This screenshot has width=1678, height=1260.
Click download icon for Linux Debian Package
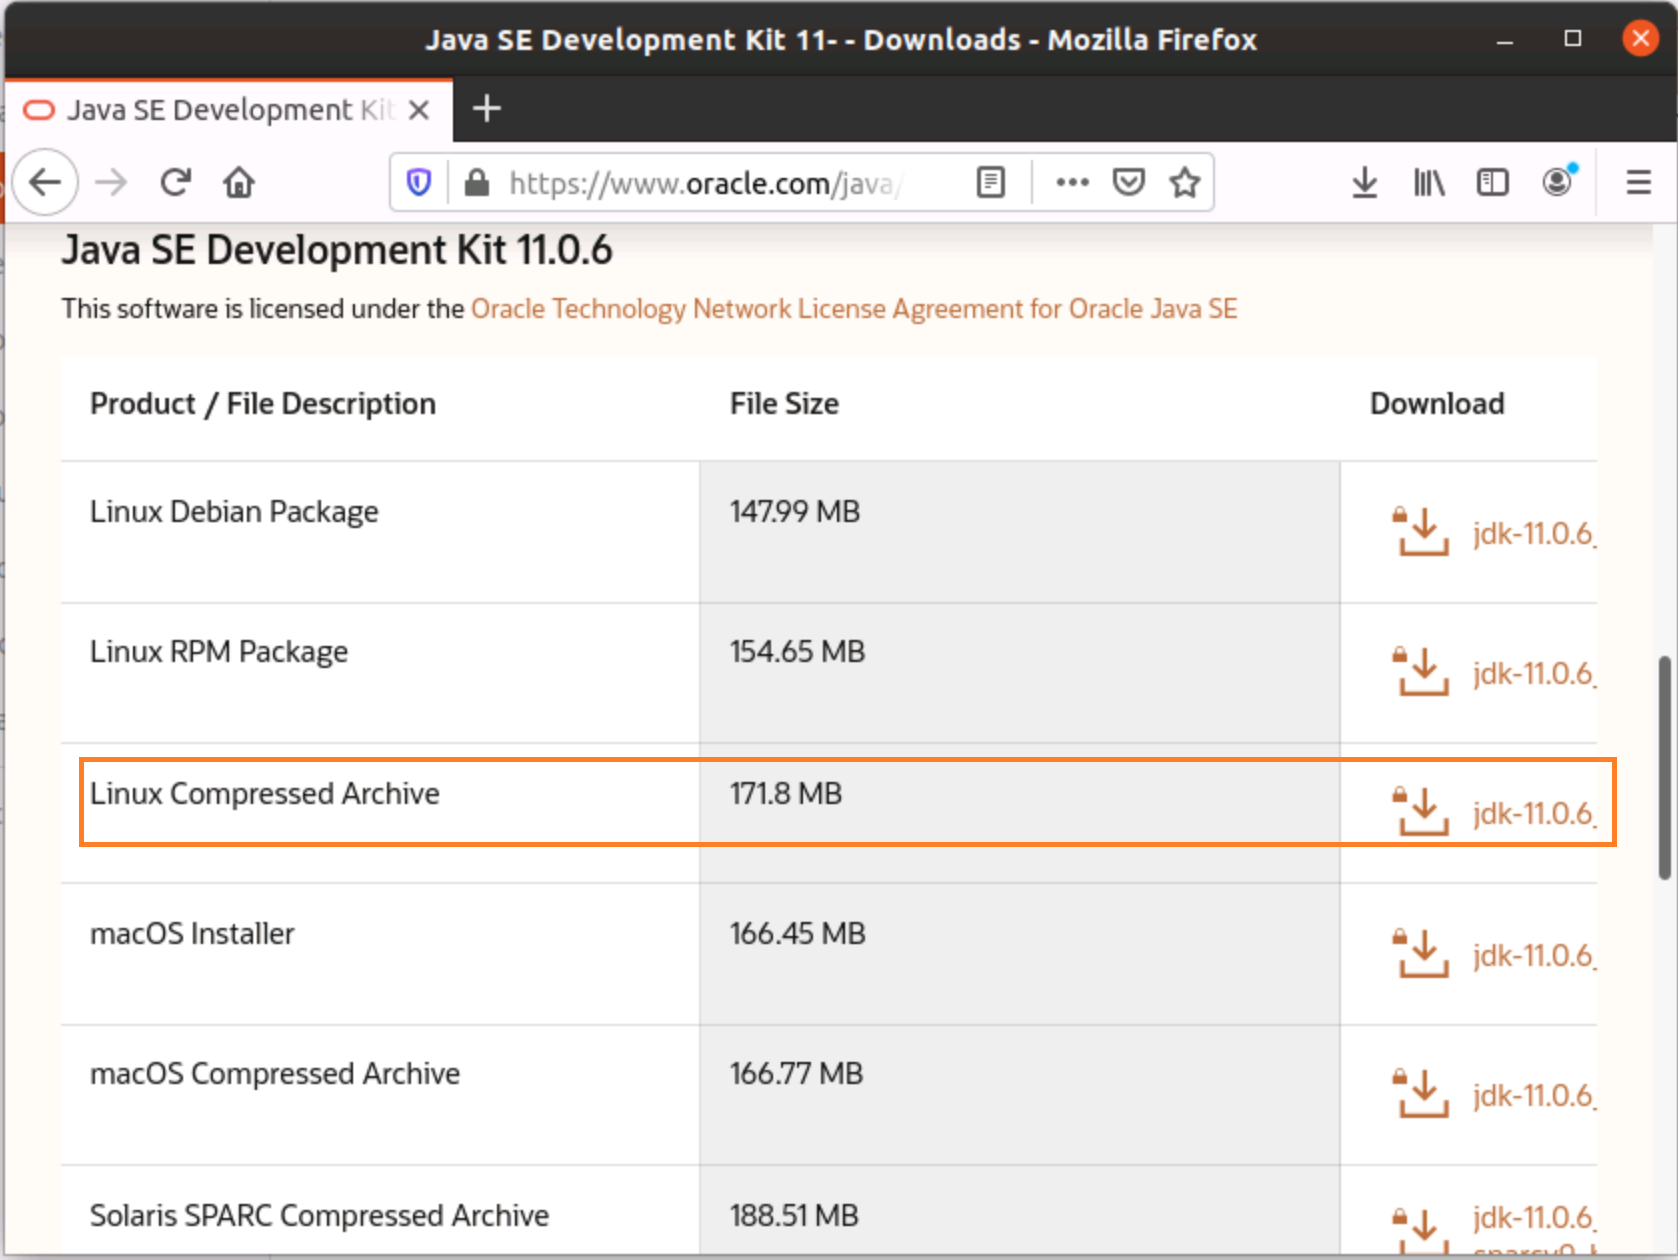click(x=1420, y=531)
